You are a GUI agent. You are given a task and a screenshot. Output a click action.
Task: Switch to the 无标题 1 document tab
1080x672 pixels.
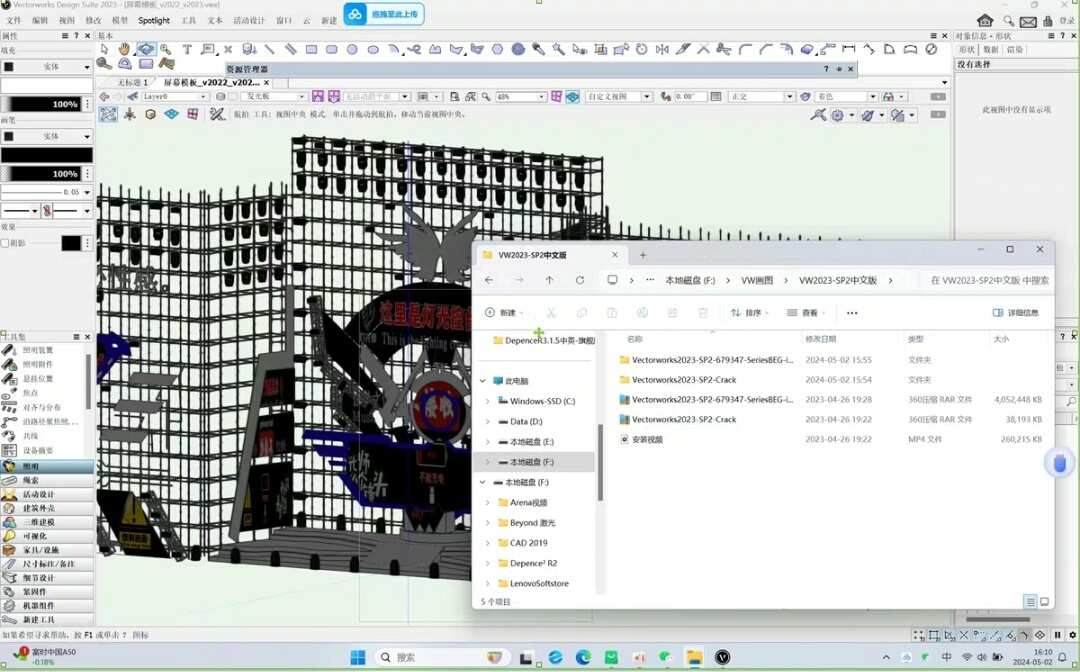coord(132,83)
